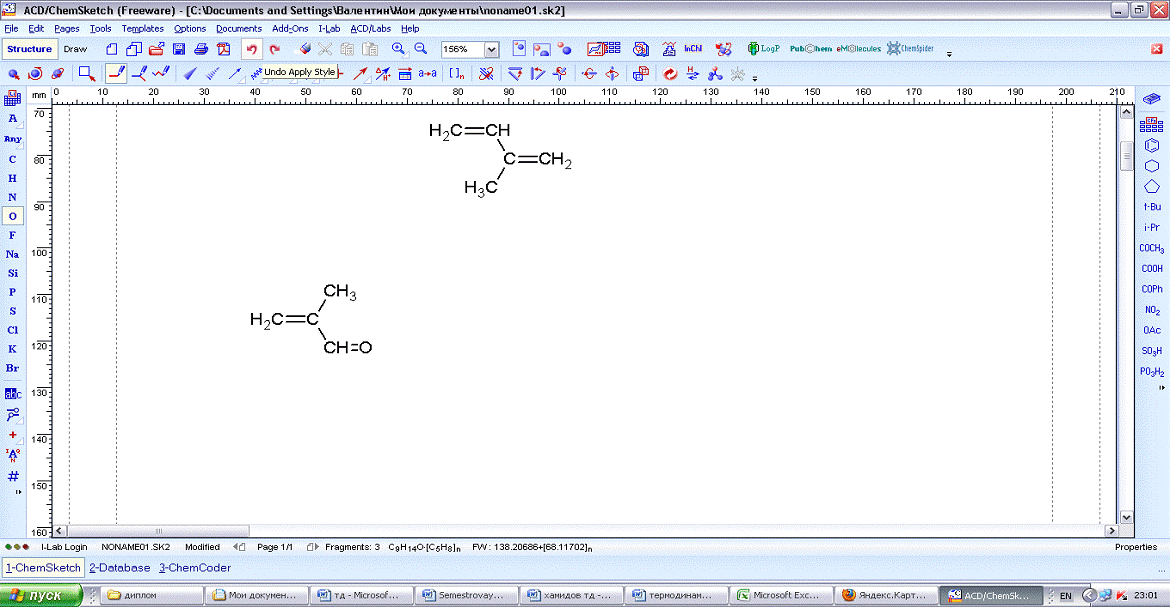Select the Draw Chains tool
This screenshot has height=607, width=1170.
click(161, 73)
